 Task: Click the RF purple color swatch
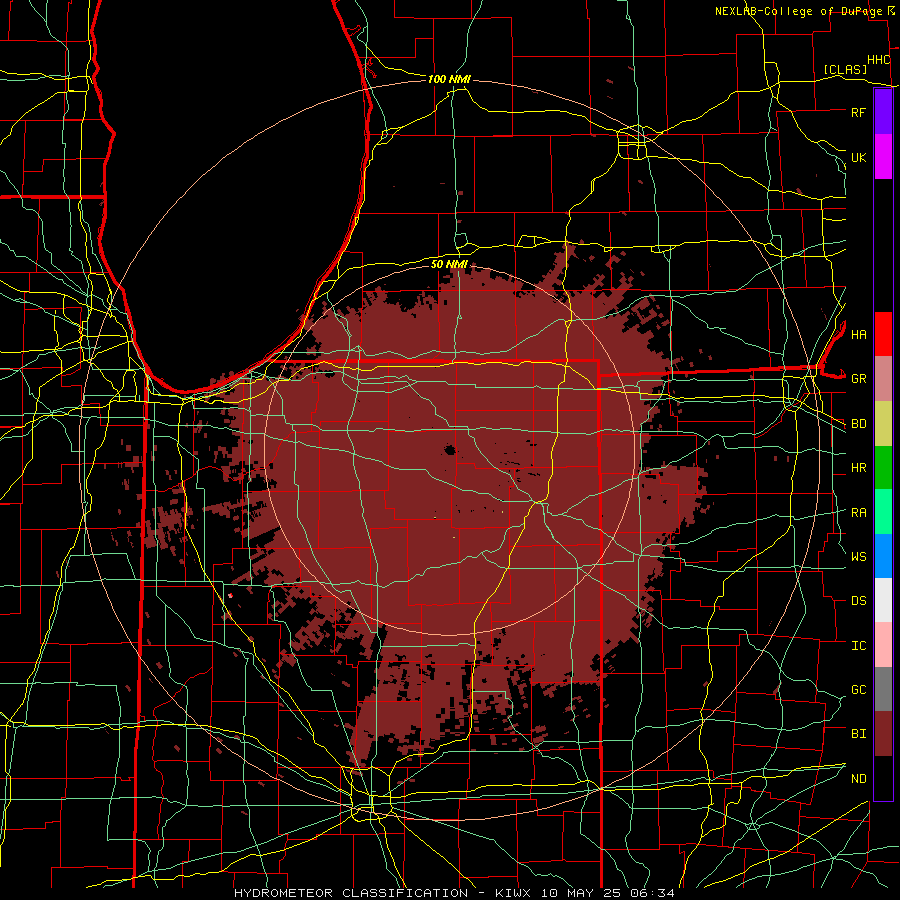click(x=883, y=112)
